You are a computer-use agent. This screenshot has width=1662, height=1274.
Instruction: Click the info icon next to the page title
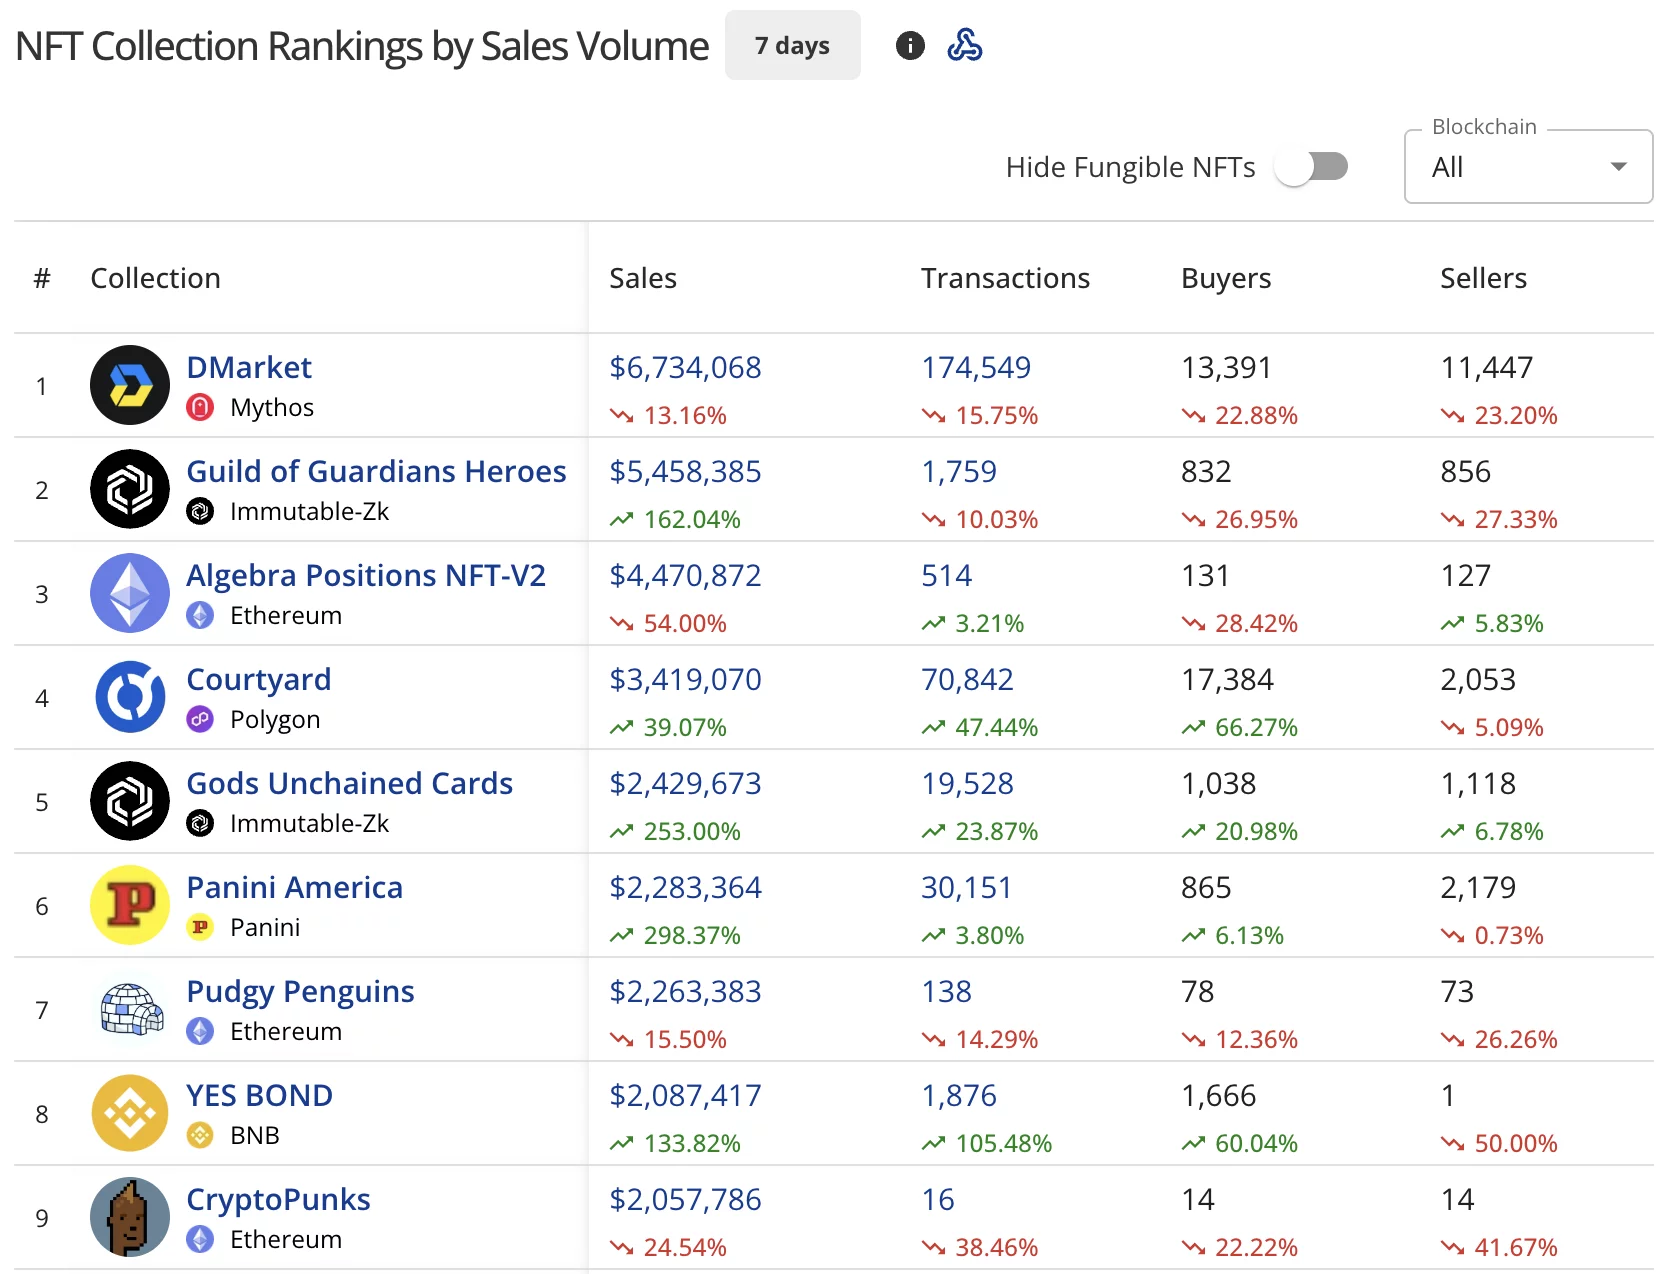click(x=909, y=45)
